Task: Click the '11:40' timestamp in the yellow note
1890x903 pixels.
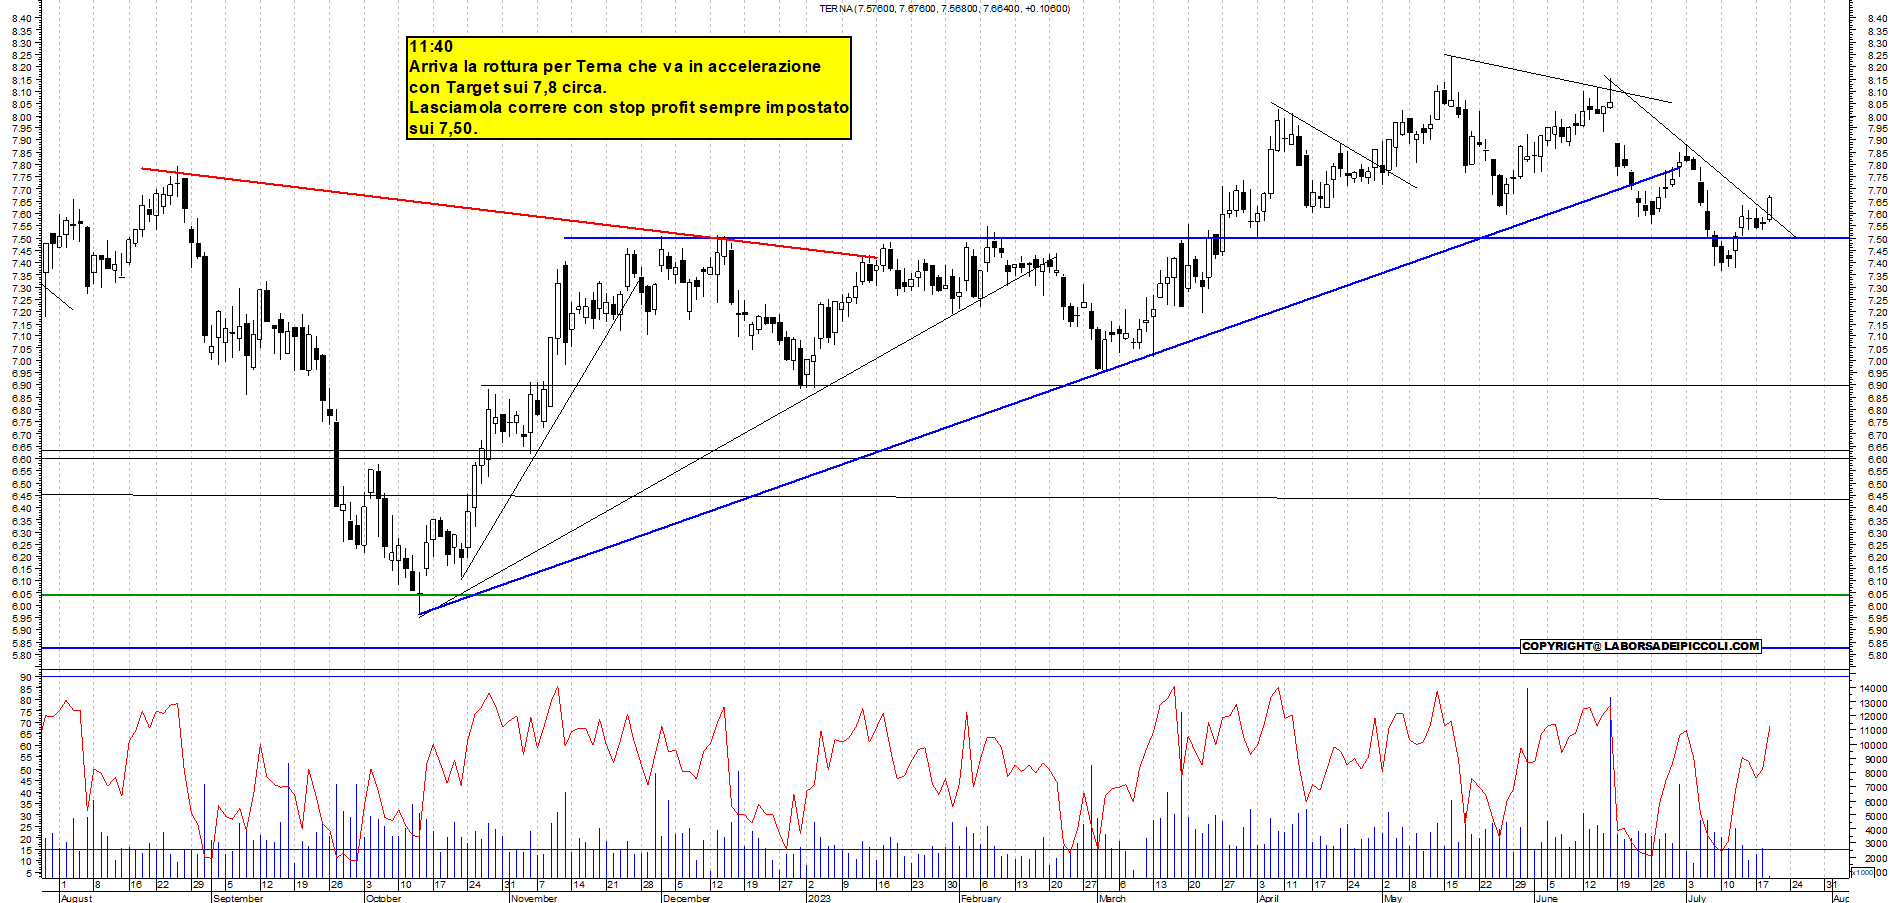Action: click(431, 47)
